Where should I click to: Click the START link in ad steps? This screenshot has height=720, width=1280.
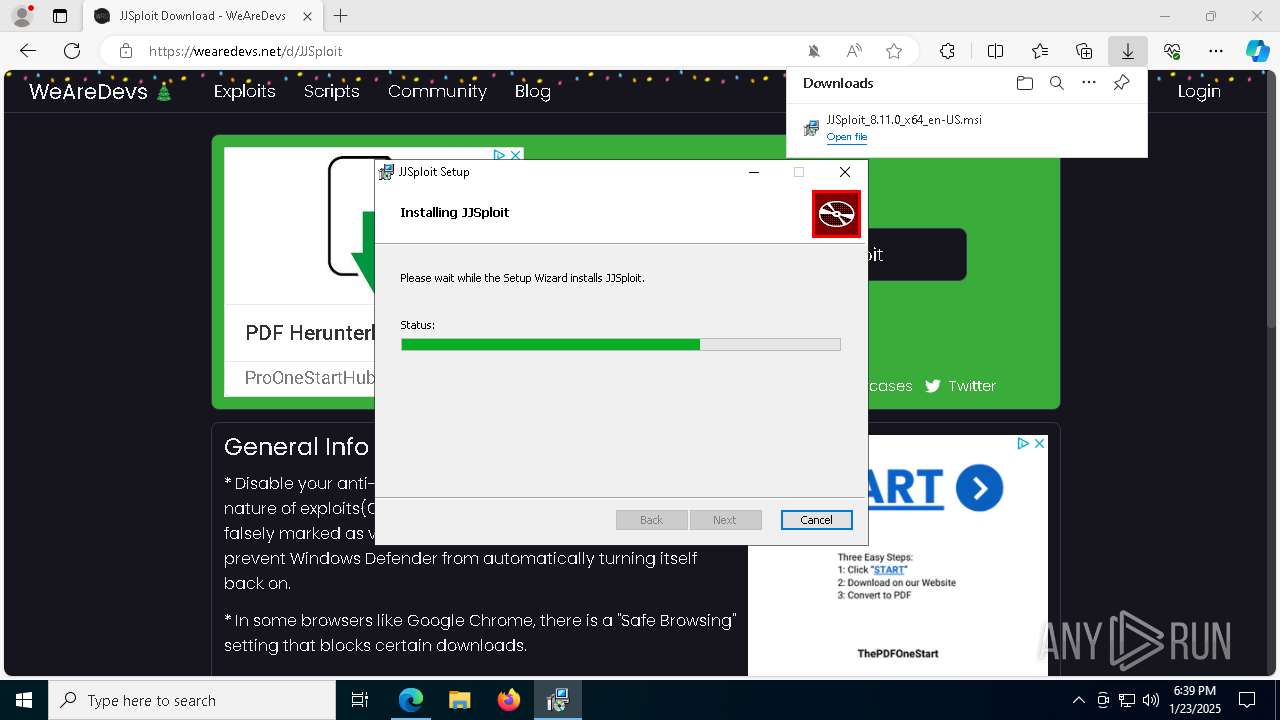pyautogui.click(x=889, y=570)
